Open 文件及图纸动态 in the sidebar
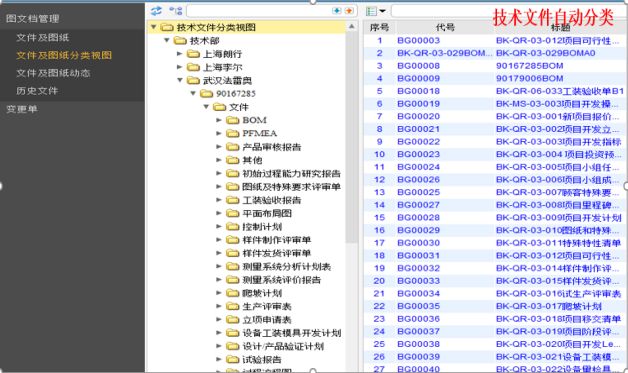This screenshot has height=373, width=628. (53, 73)
